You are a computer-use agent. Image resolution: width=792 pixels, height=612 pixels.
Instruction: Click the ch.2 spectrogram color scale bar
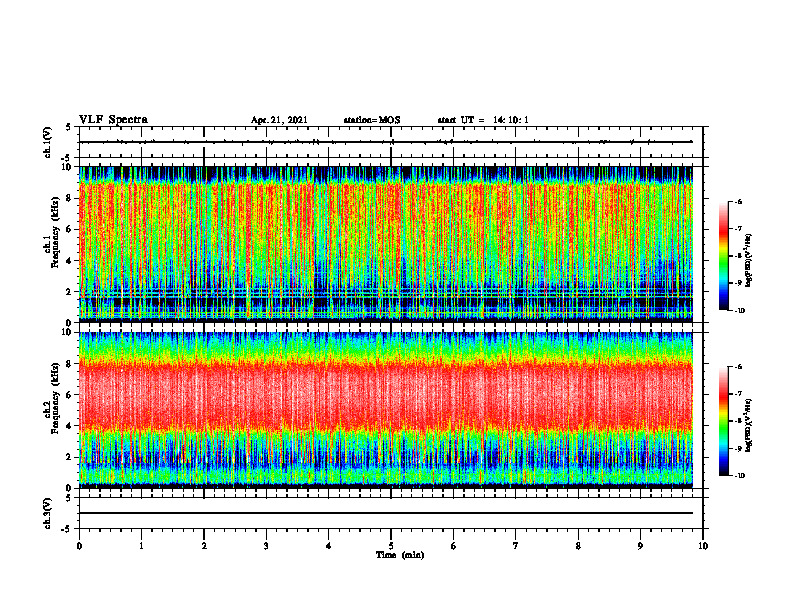[724, 421]
